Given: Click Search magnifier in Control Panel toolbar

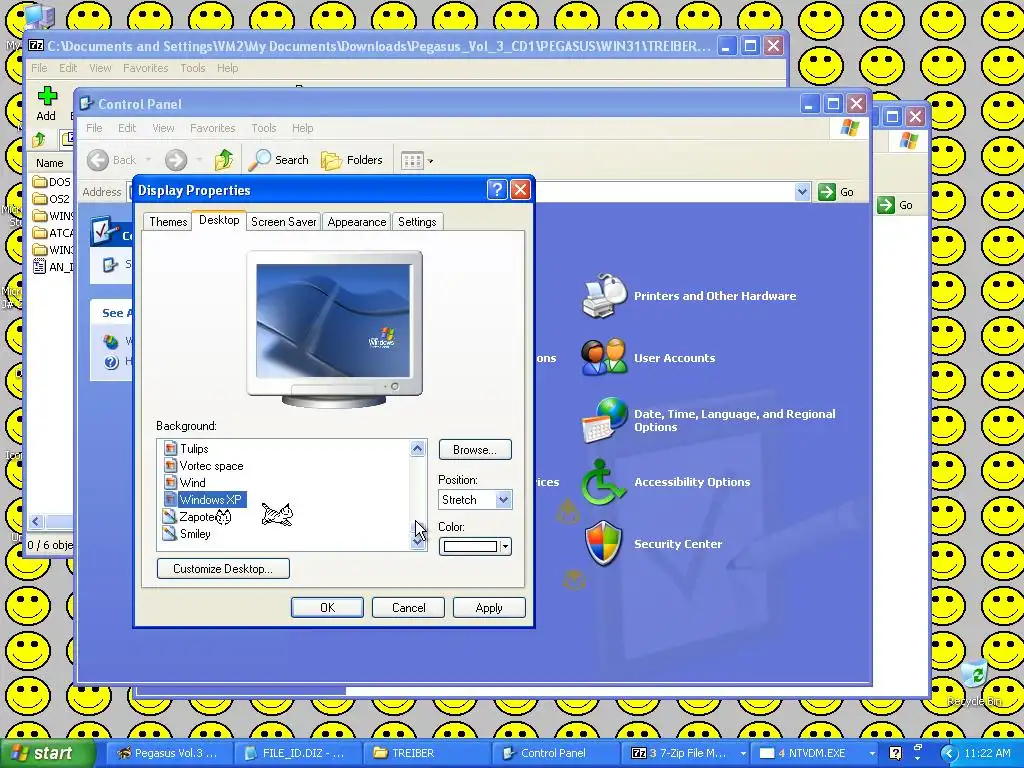Looking at the screenshot, I should (260, 160).
